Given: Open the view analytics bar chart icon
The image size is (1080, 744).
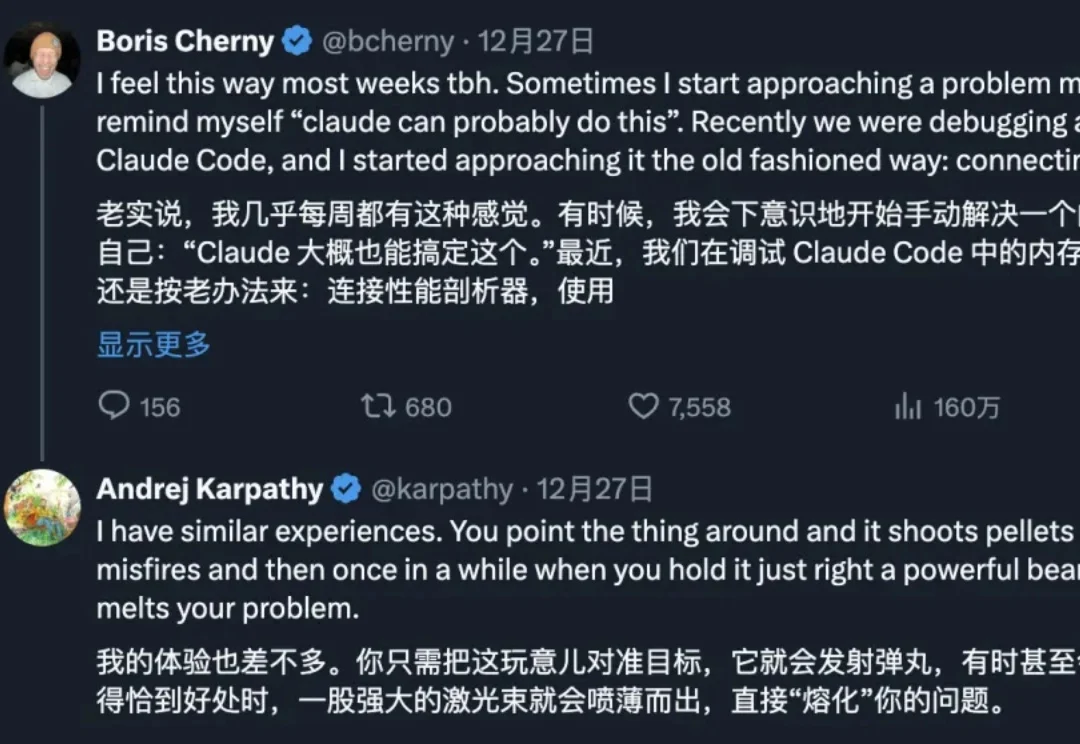Looking at the screenshot, I should click(x=908, y=406).
